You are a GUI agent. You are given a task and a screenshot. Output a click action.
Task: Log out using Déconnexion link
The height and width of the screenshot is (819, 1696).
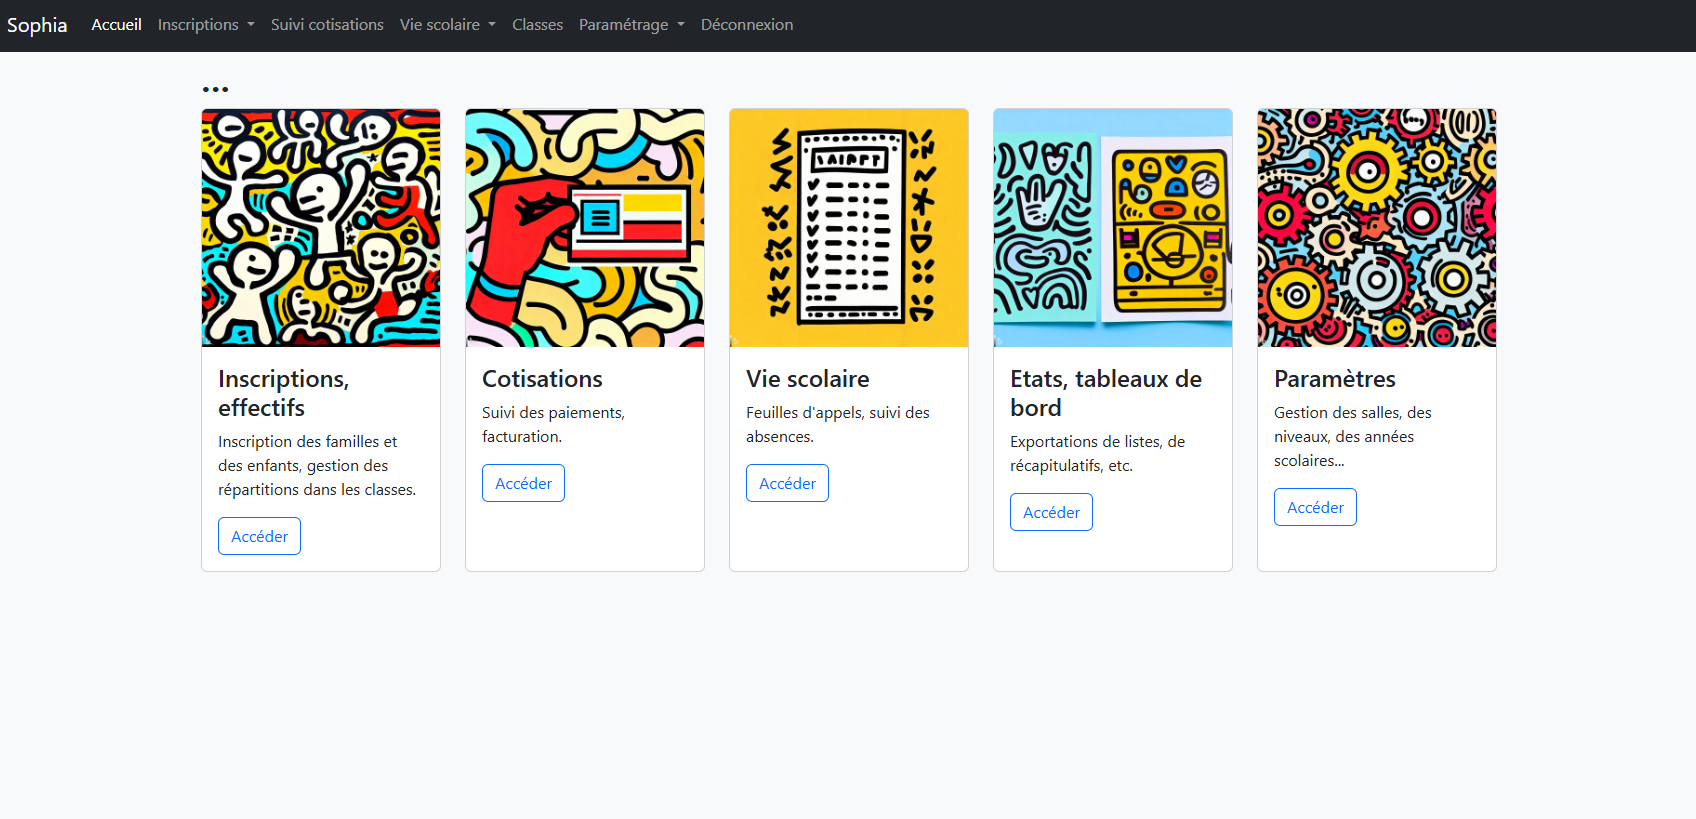tap(746, 25)
